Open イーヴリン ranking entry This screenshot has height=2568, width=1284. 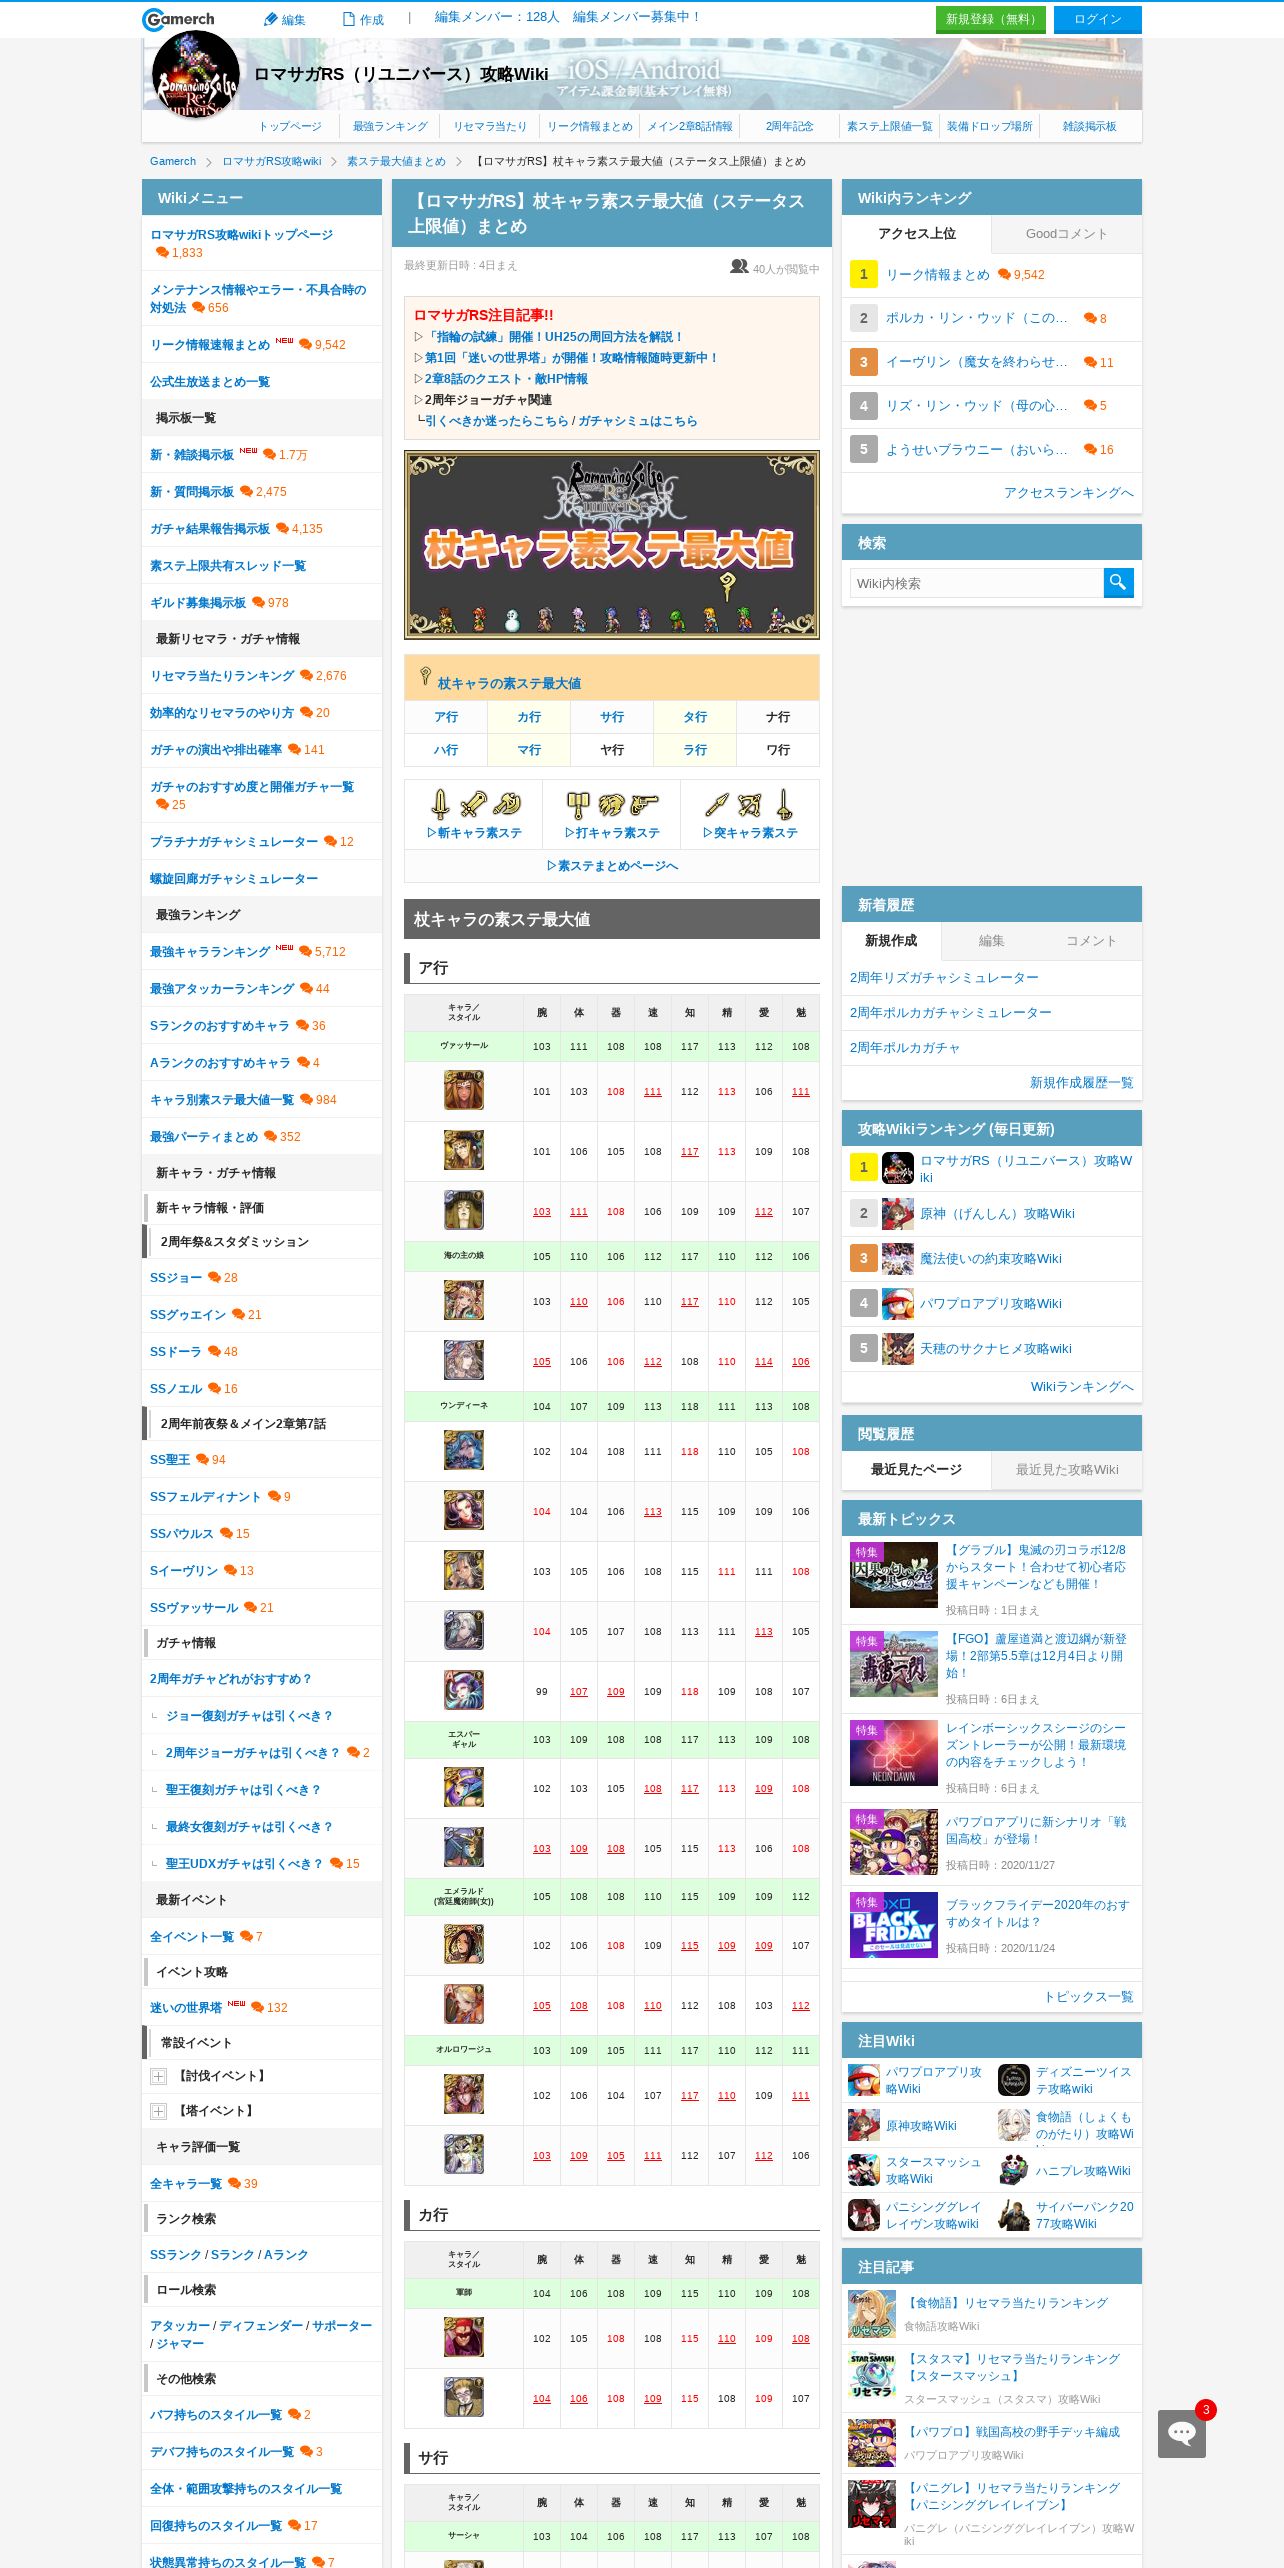tap(976, 362)
